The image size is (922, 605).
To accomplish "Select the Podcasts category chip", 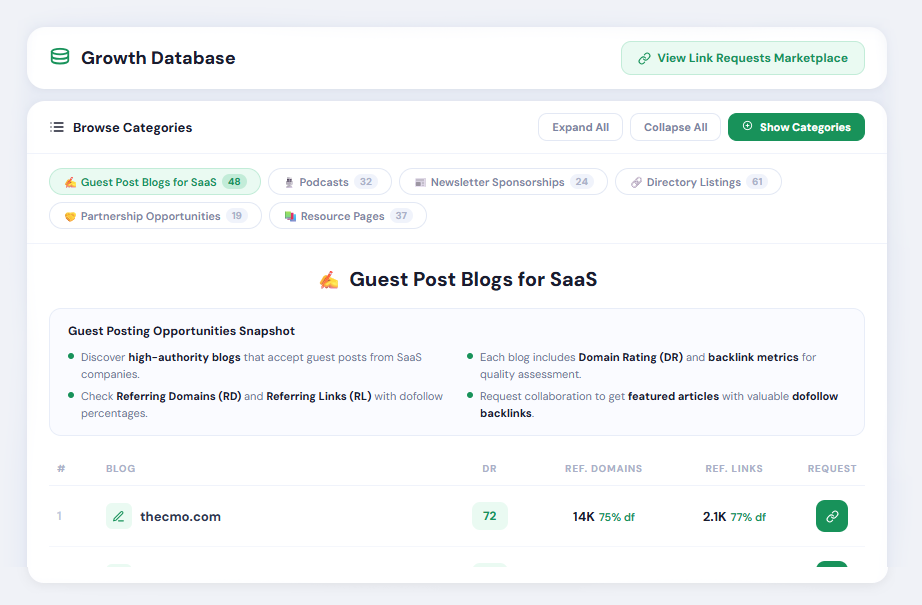I will (330, 182).
